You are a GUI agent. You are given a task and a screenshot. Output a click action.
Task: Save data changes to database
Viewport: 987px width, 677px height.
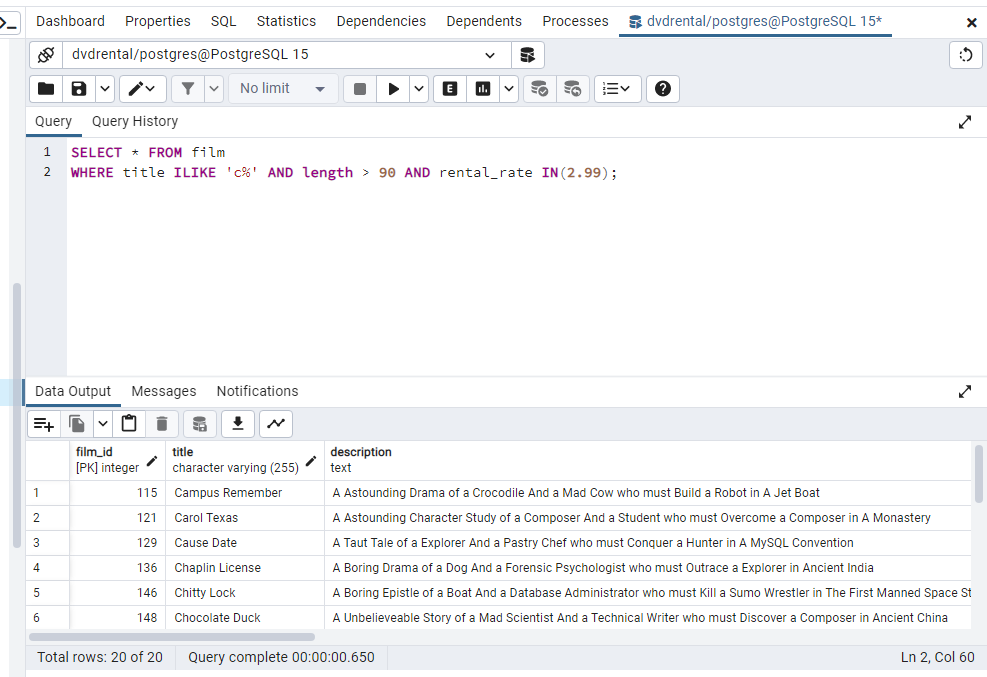200,424
